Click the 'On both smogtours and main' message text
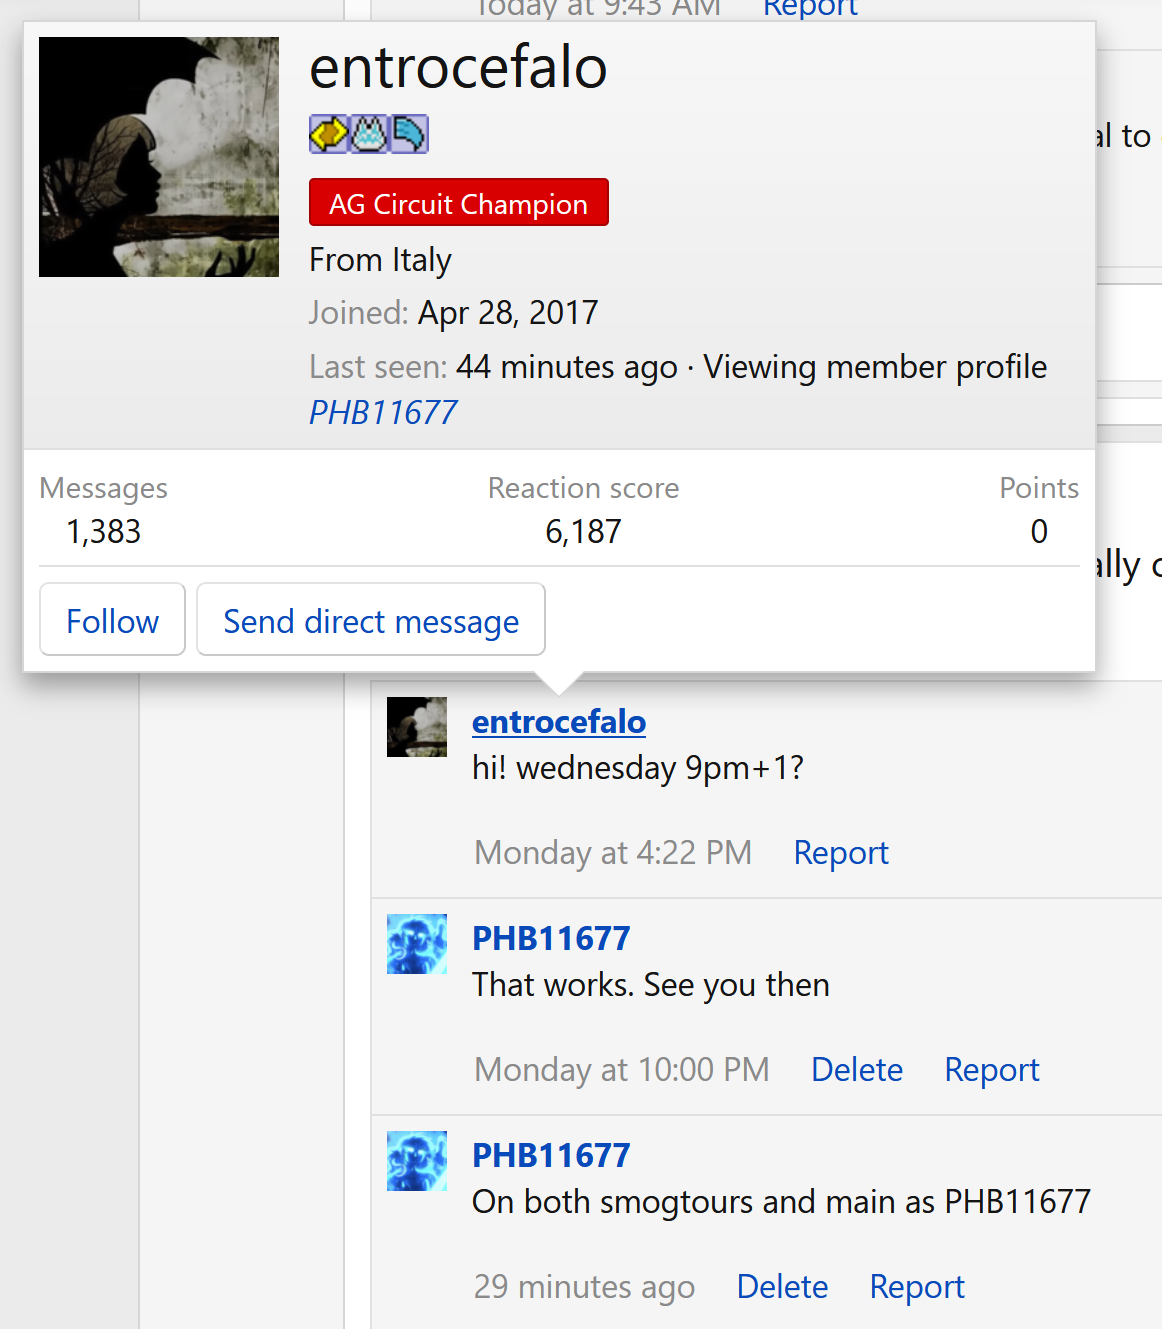Screen dimensions: 1162x1329 click(x=781, y=1202)
